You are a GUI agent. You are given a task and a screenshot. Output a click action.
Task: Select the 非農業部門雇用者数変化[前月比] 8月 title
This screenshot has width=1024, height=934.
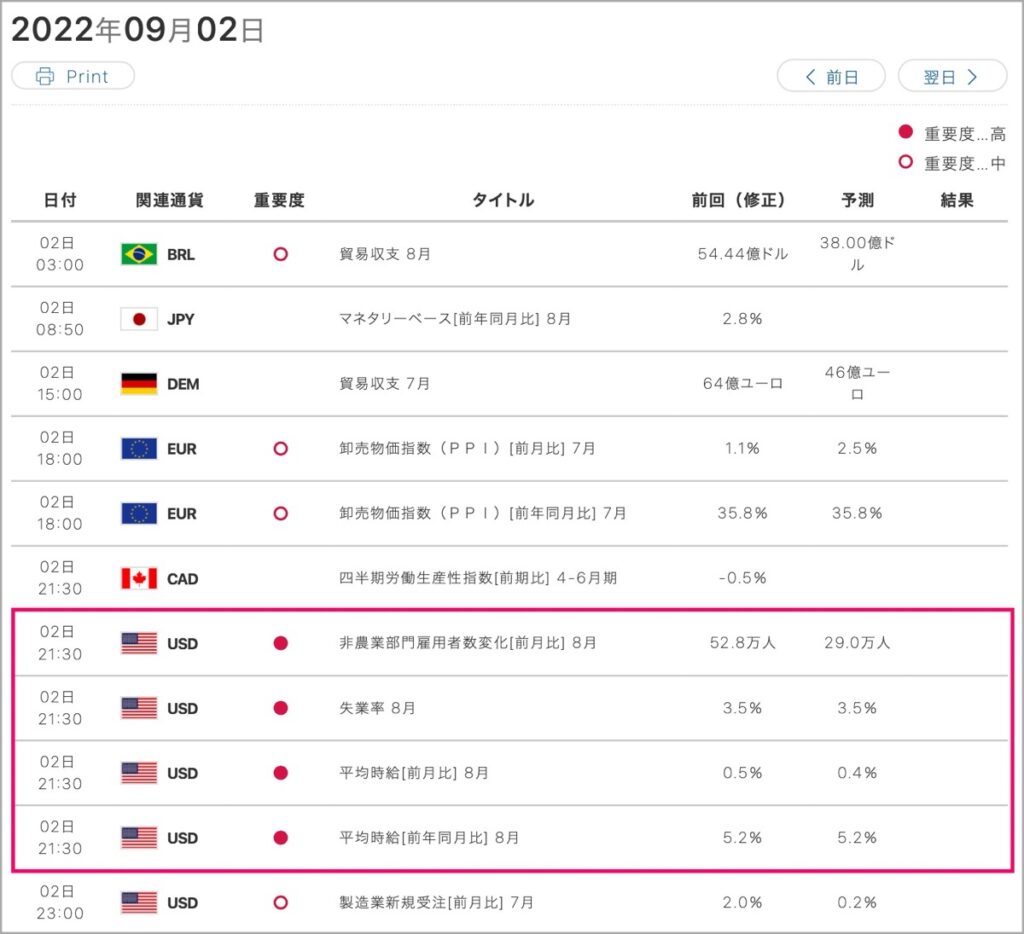(x=468, y=643)
